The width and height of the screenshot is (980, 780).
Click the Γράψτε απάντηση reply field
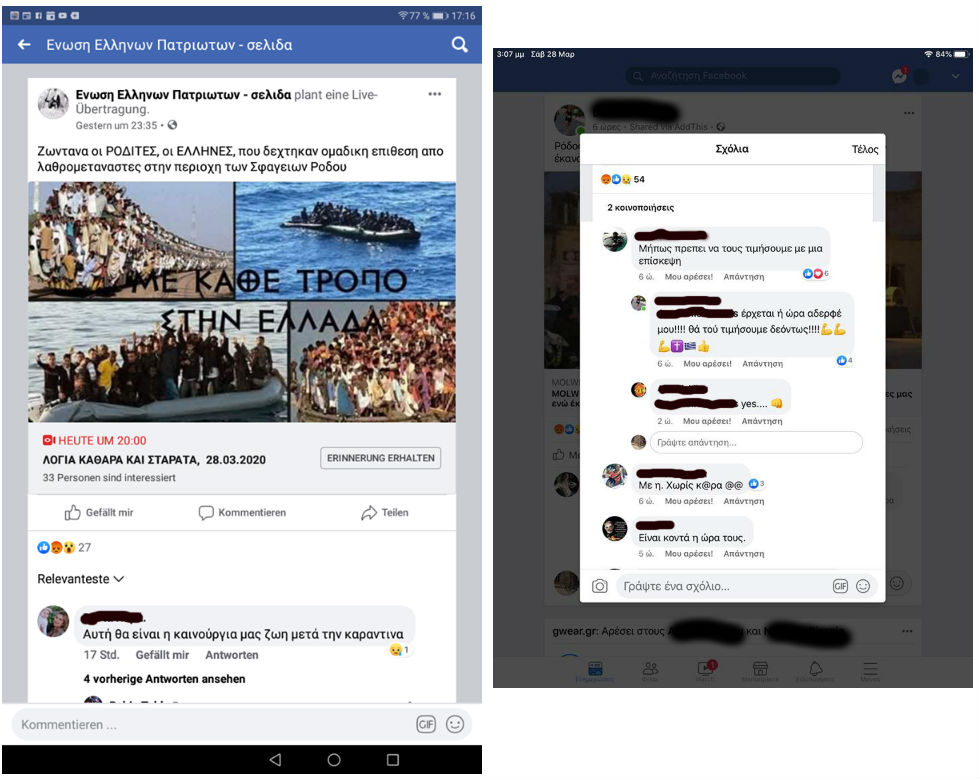click(755, 442)
